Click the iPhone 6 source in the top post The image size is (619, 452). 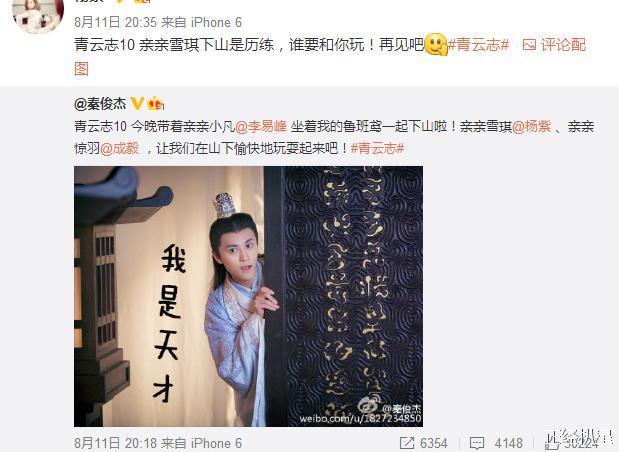pyautogui.click(x=216, y=22)
